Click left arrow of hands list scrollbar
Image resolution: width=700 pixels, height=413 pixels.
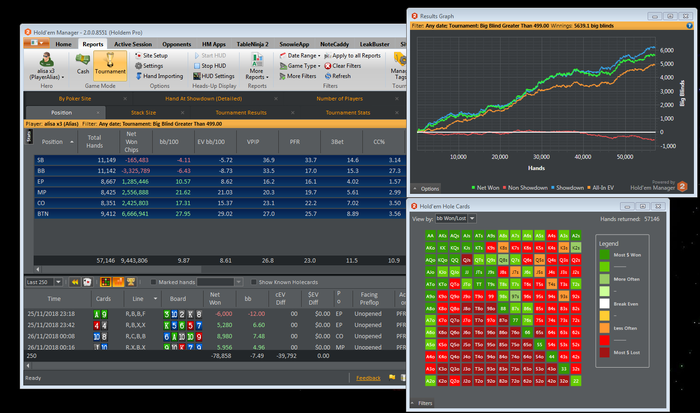point(28,365)
